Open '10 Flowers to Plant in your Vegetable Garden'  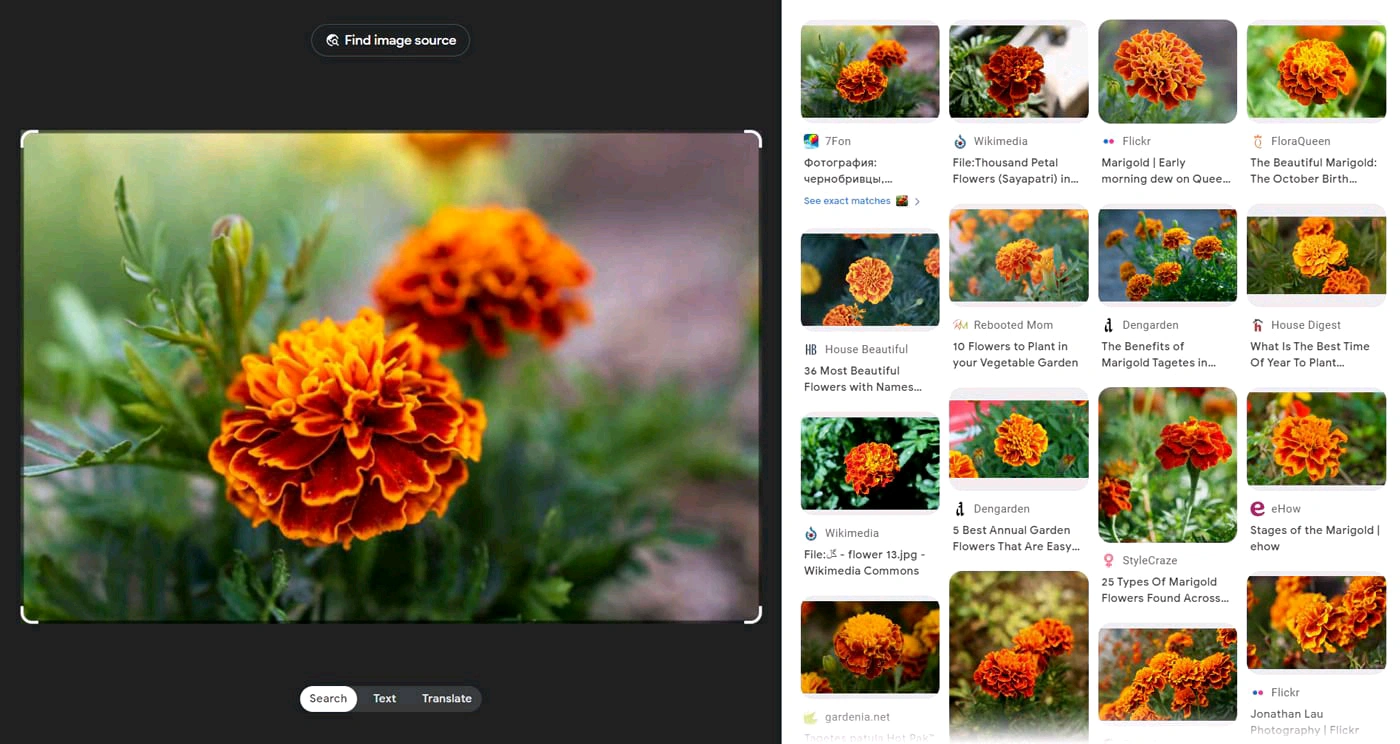[x=1015, y=355]
